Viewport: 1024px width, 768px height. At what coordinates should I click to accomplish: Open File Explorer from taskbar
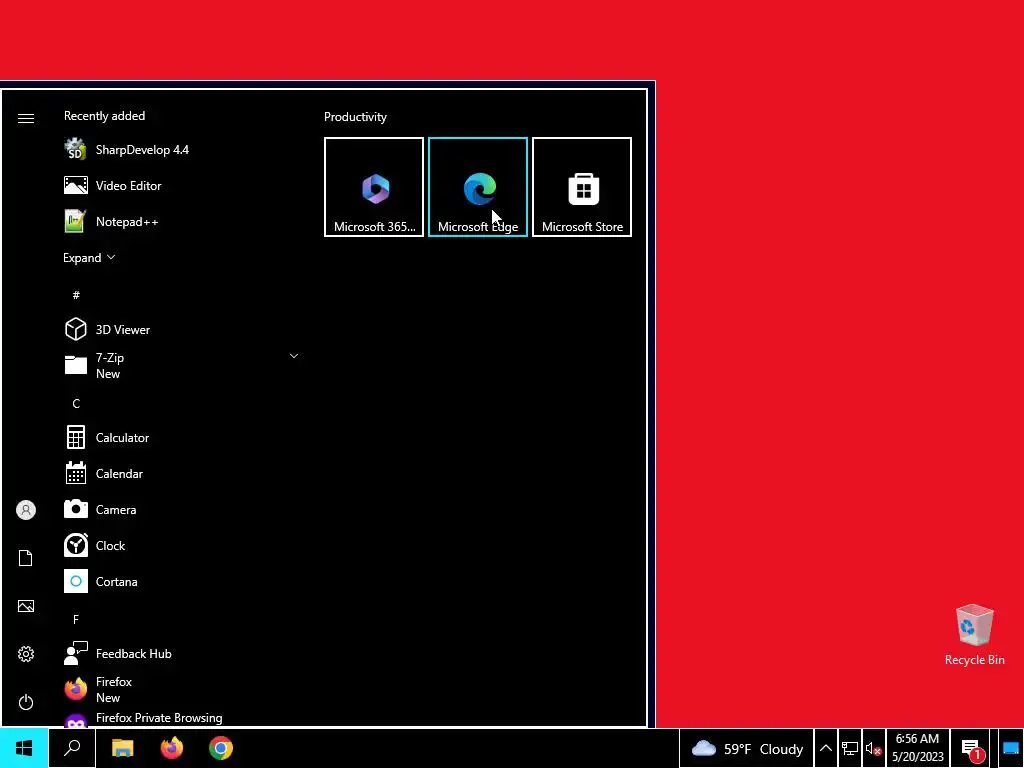[x=122, y=748]
